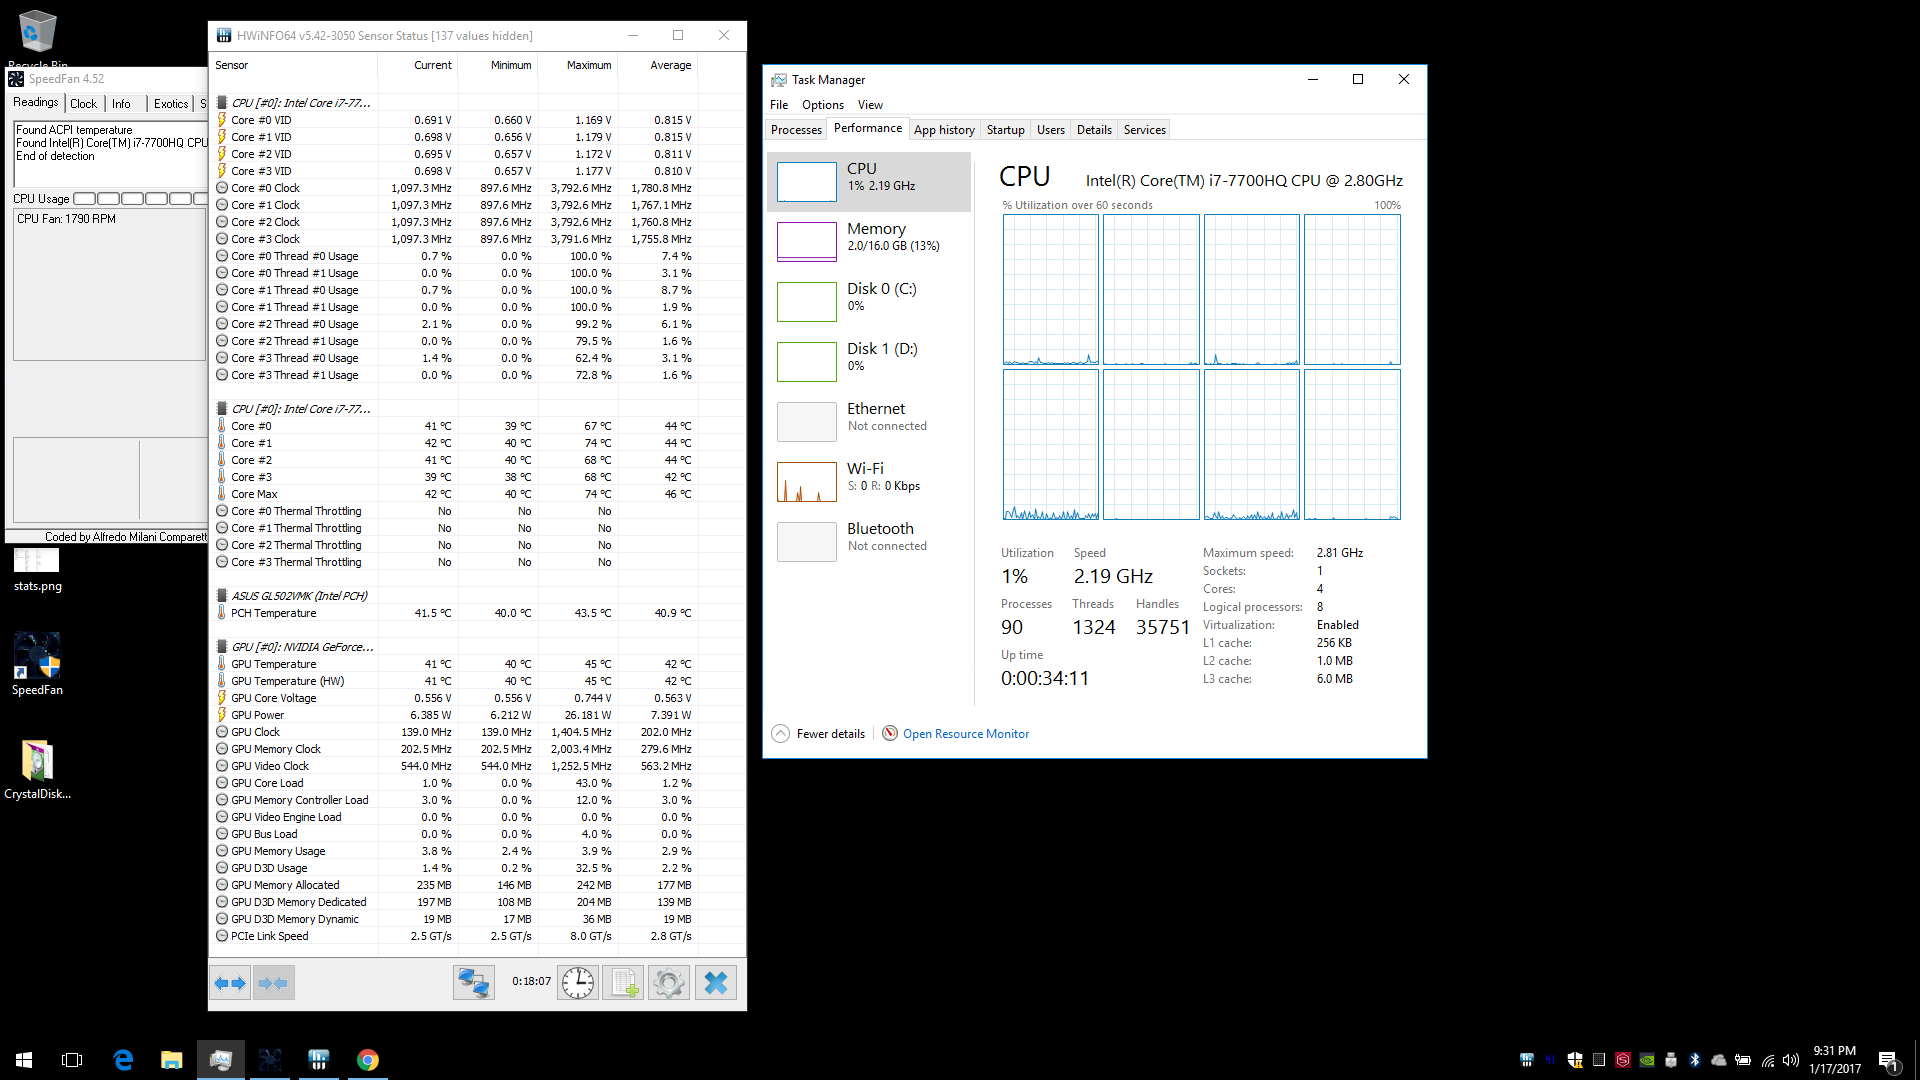Open volume control in tray
The width and height of the screenshot is (1920, 1080).
1791,1060
